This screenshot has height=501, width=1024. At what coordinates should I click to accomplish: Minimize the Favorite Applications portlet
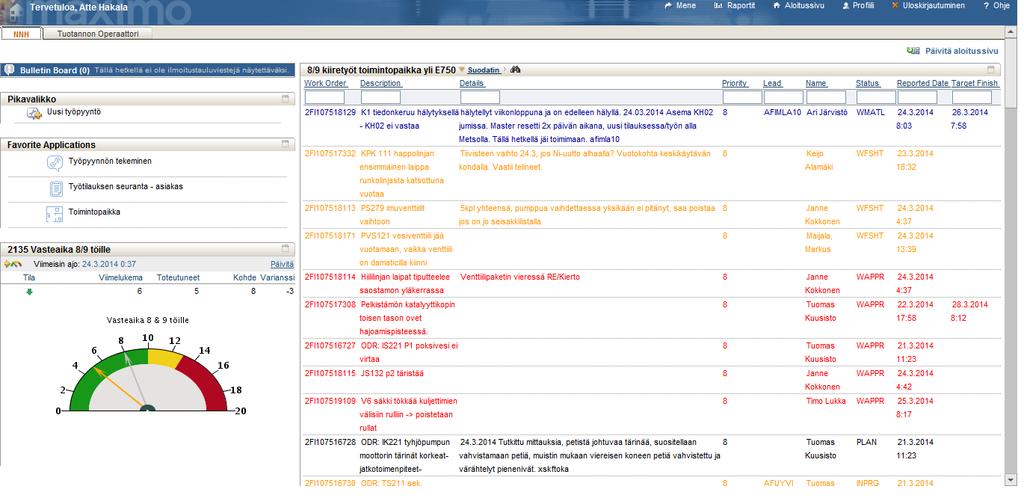(x=285, y=144)
